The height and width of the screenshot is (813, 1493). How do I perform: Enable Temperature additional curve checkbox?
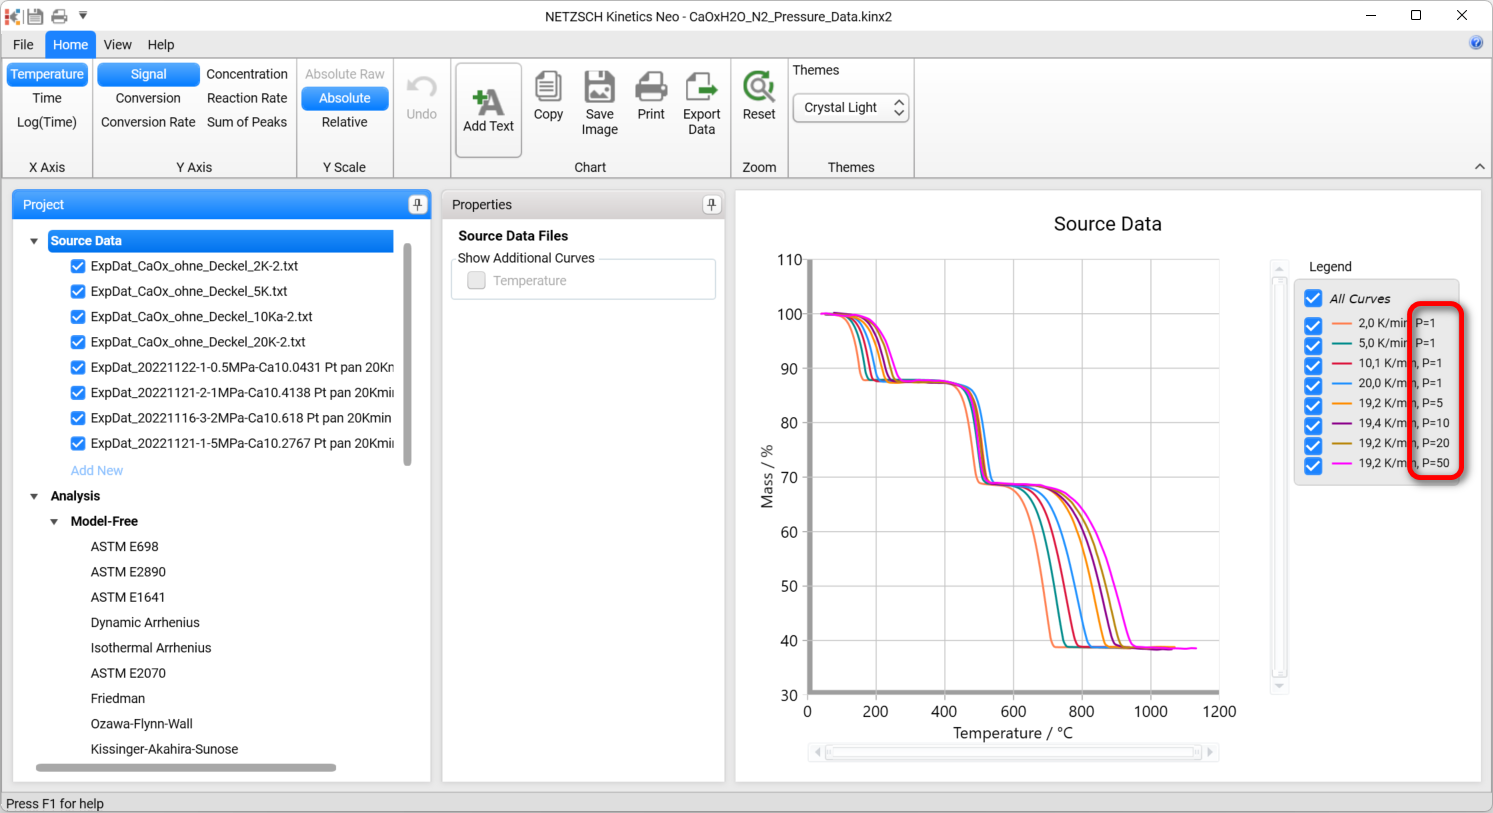[x=477, y=281]
